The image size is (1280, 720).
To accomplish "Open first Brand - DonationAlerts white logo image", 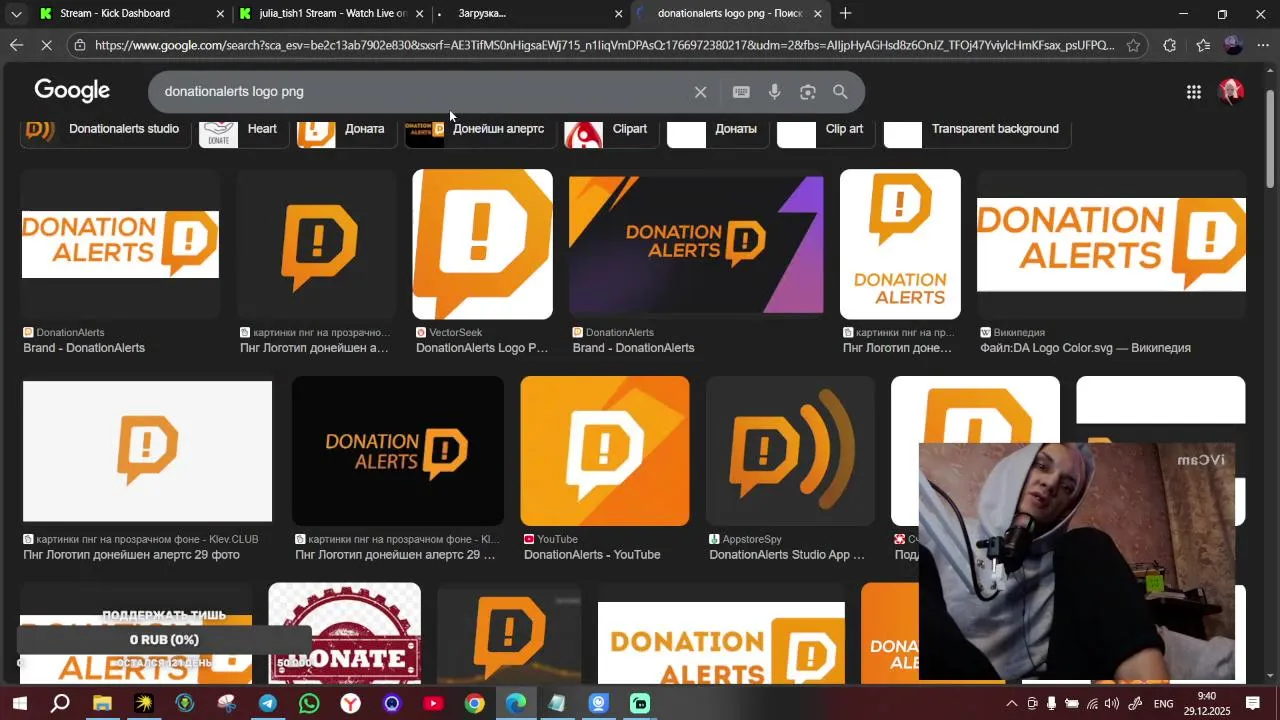I will [120, 244].
